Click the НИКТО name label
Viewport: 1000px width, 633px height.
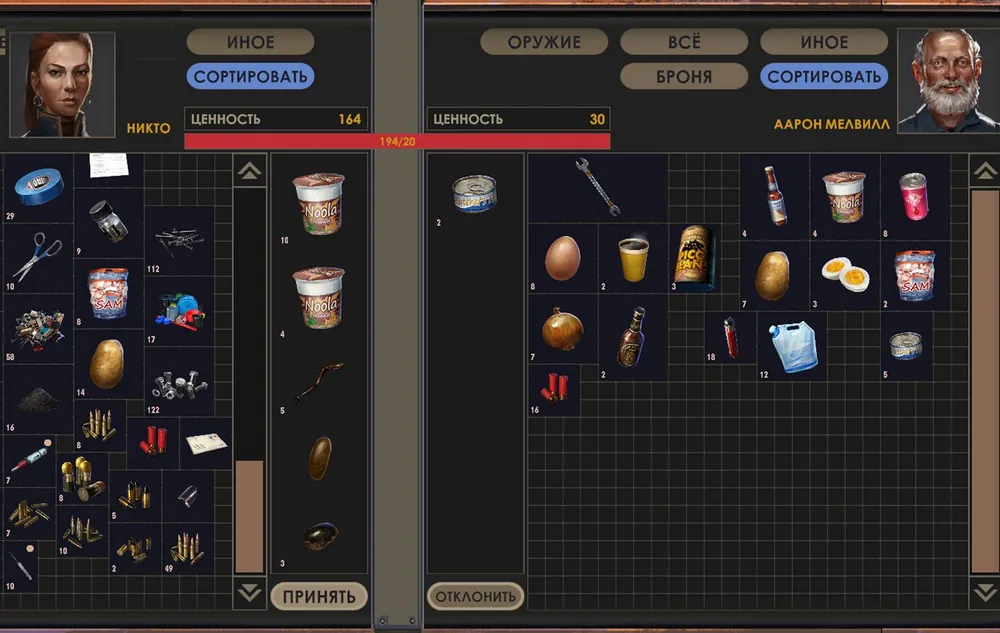[149, 128]
